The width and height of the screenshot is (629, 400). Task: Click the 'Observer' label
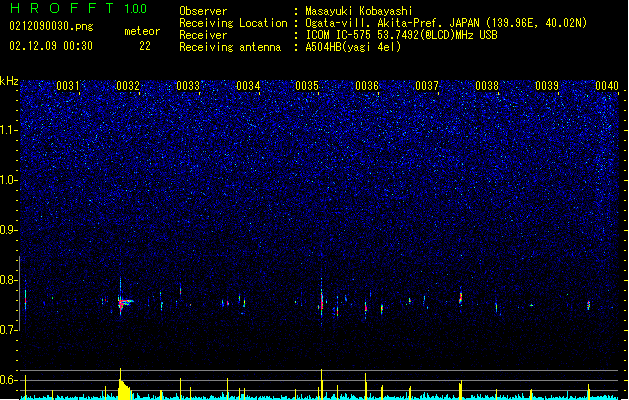point(203,11)
